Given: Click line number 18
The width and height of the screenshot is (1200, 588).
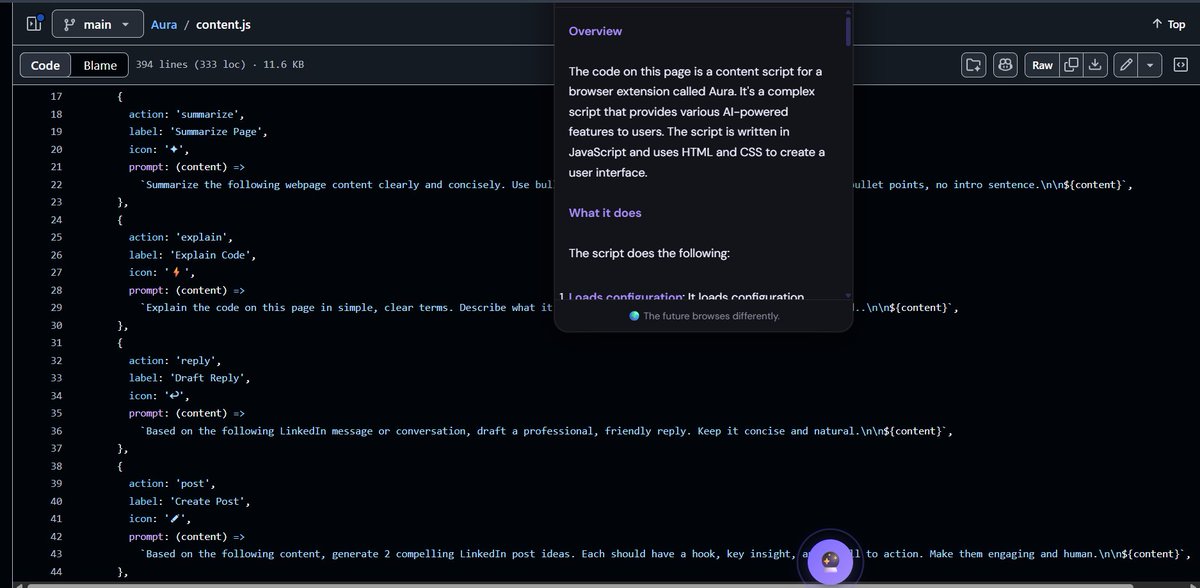Looking at the screenshot, I should click(56, 114).
